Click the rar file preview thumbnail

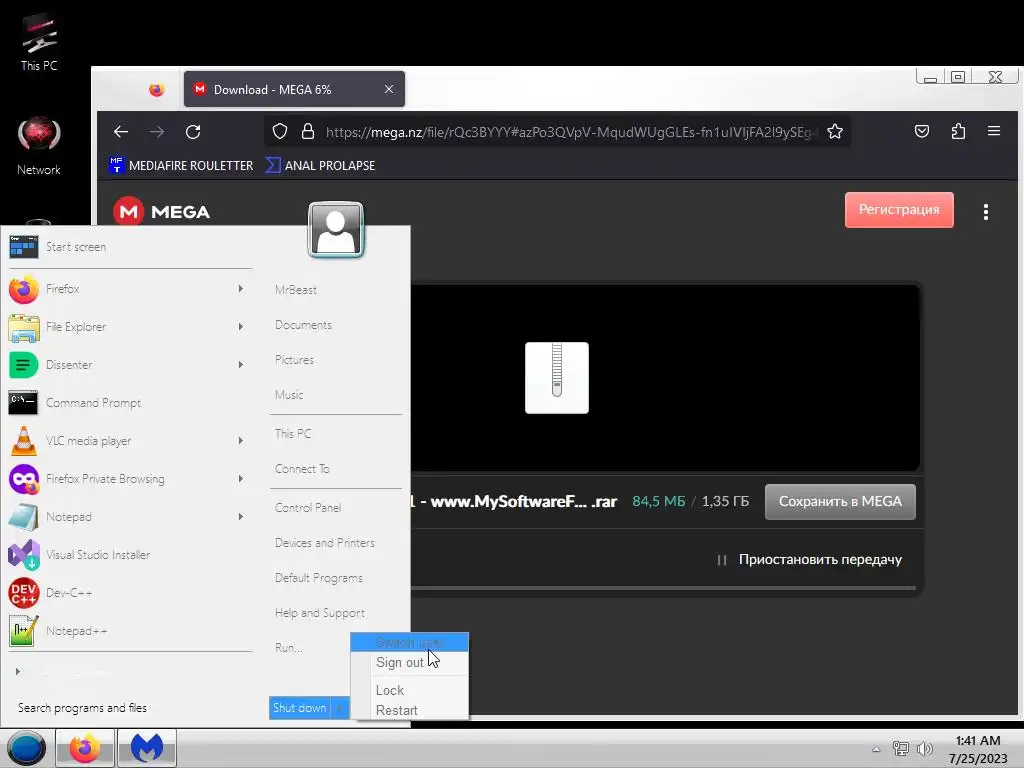556,377
